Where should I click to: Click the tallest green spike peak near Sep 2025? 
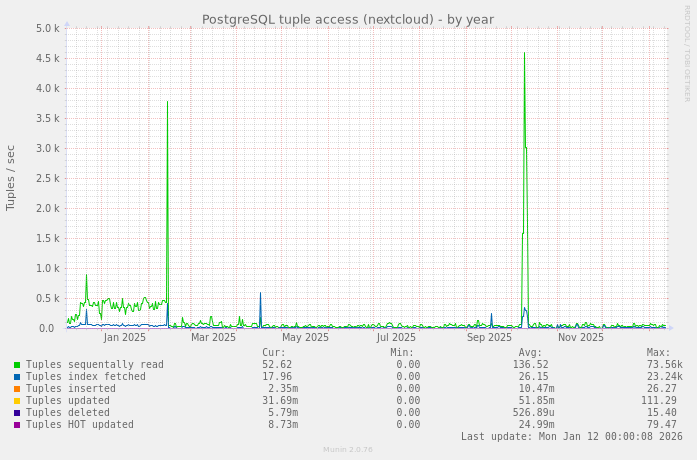coord(525,53)
